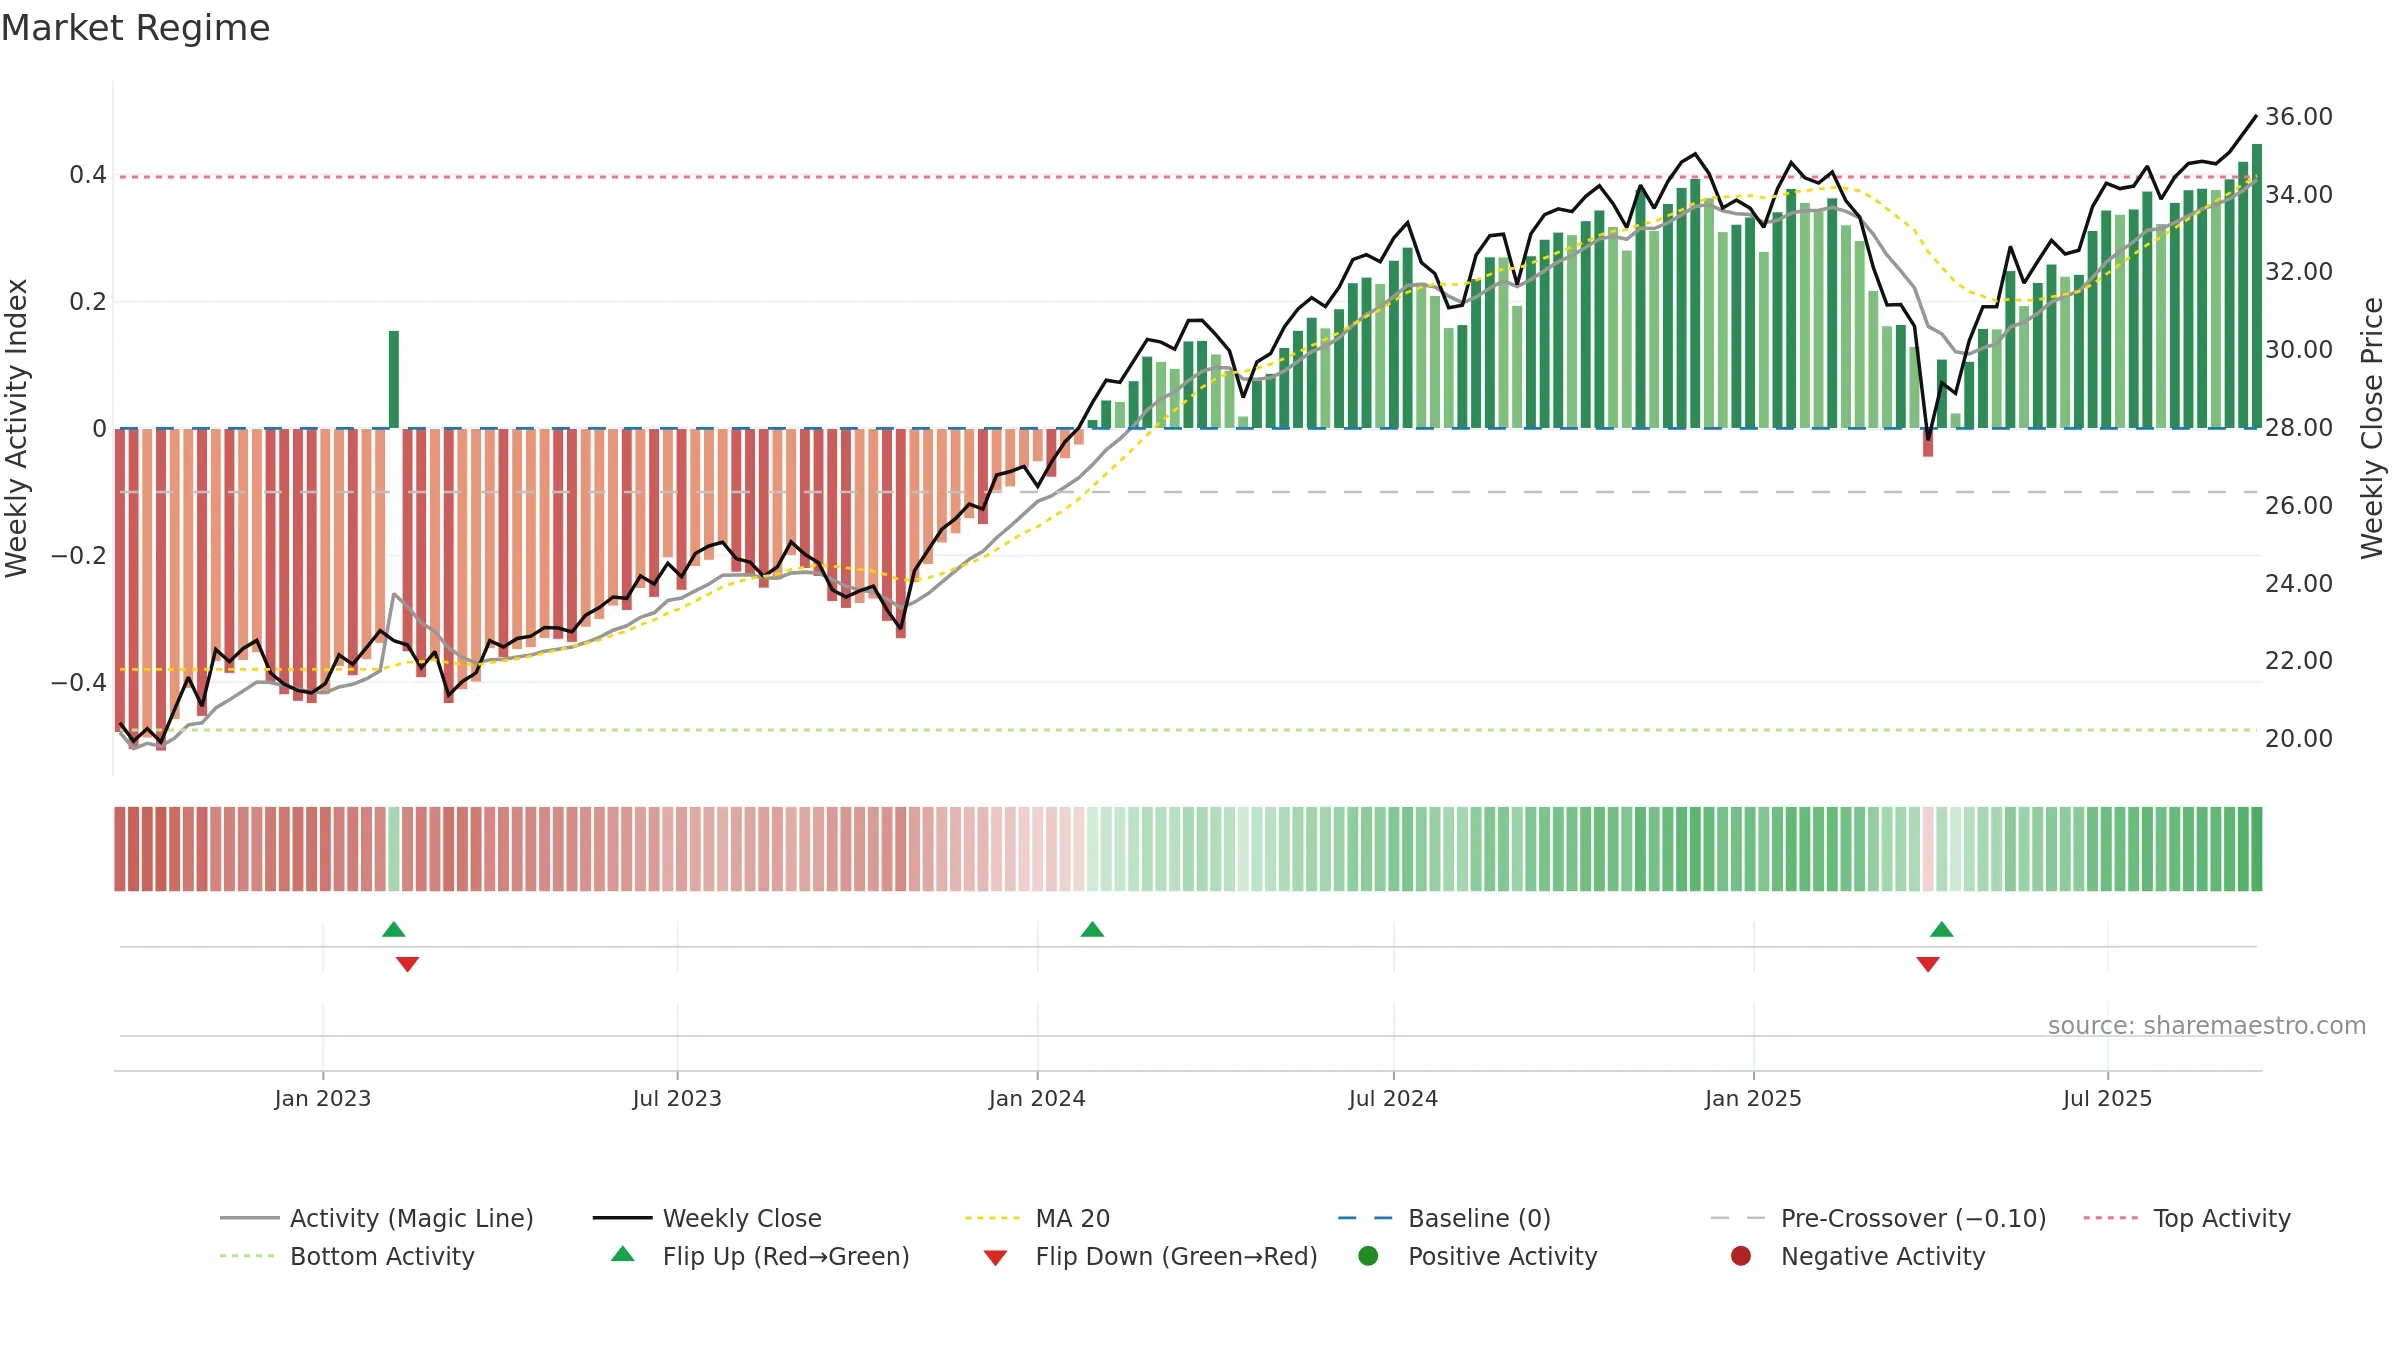Click the red triangle icon in the legend

[x=995, y=1258]
